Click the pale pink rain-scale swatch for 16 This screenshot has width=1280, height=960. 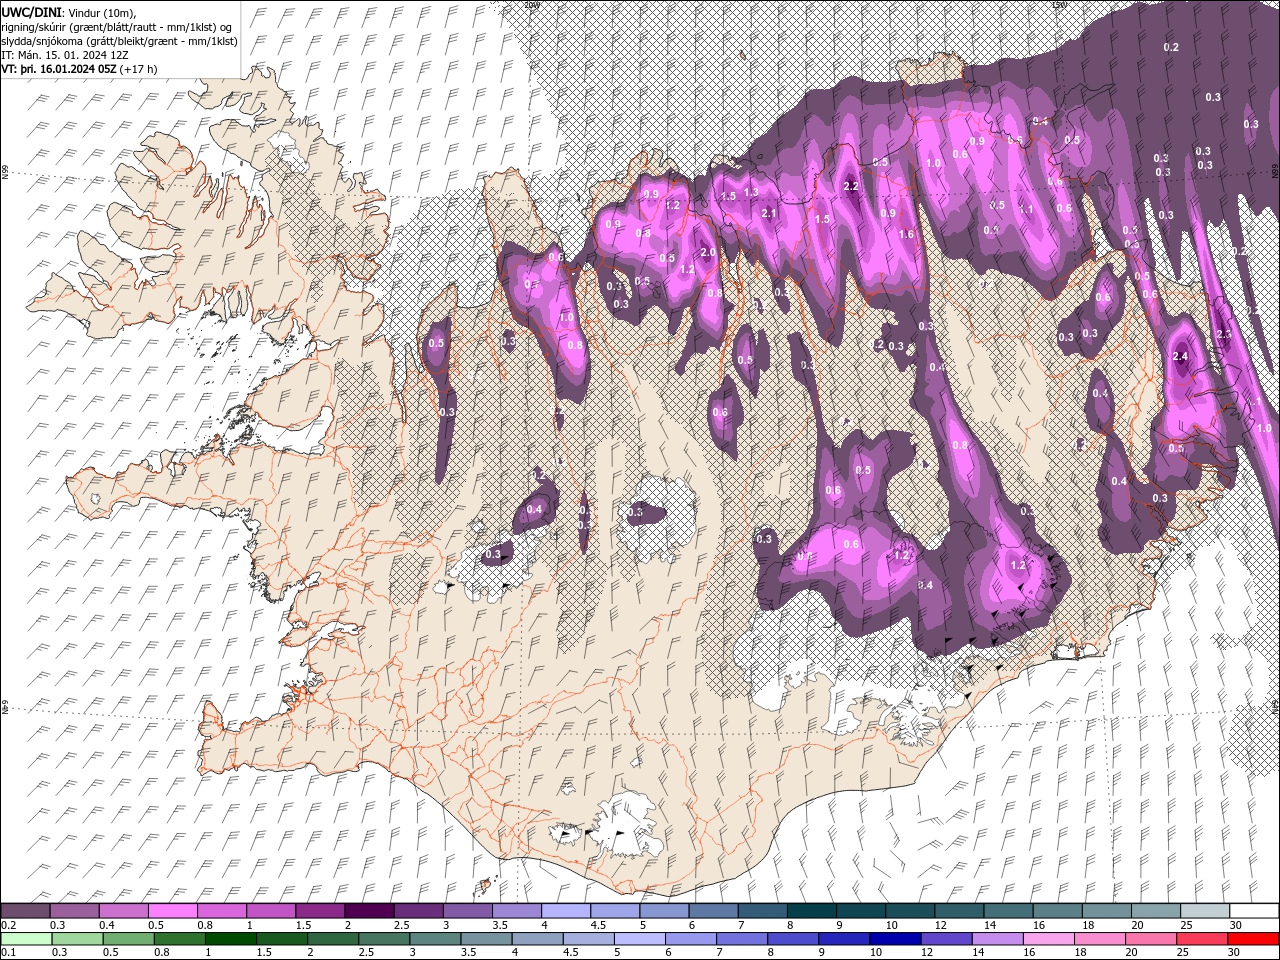tap(1049, 939)
